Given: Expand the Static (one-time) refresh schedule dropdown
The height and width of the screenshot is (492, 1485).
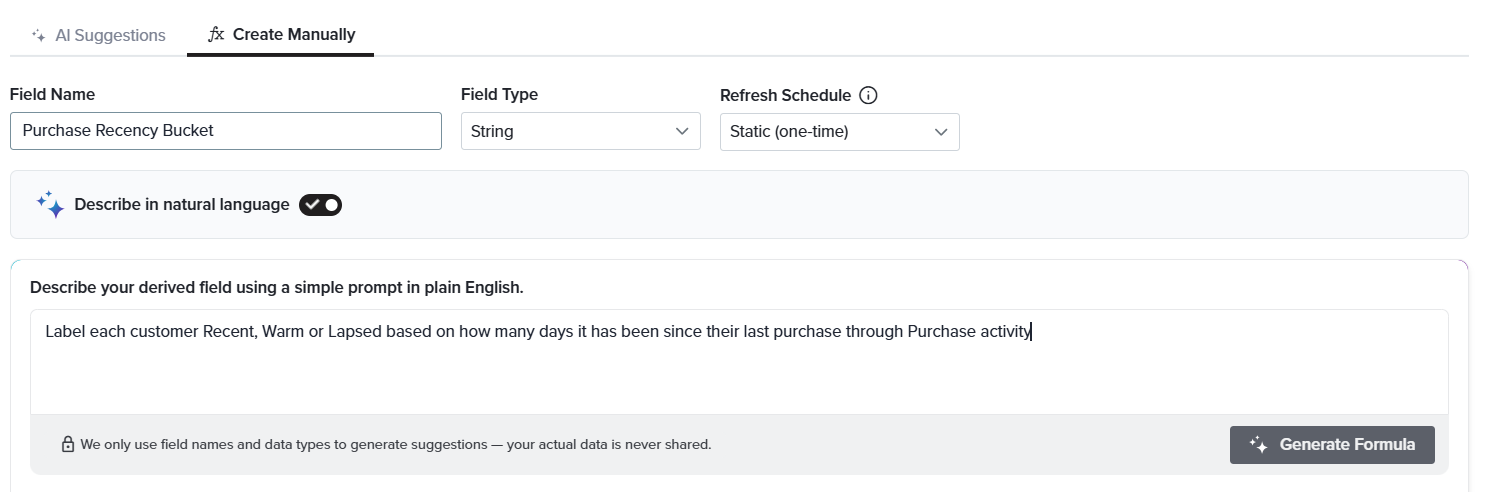Looking at the screenshot, I should pos(839,131).
